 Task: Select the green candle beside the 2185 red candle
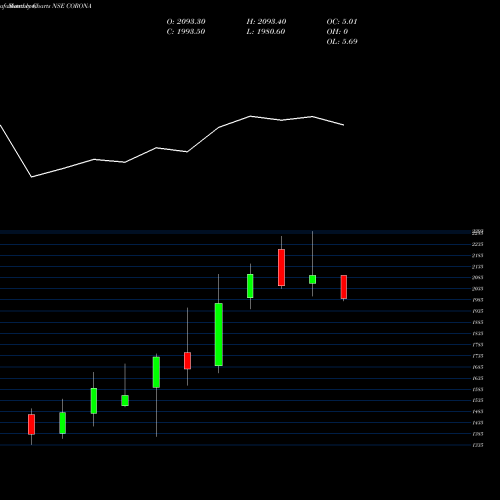[x=250, y=286]
